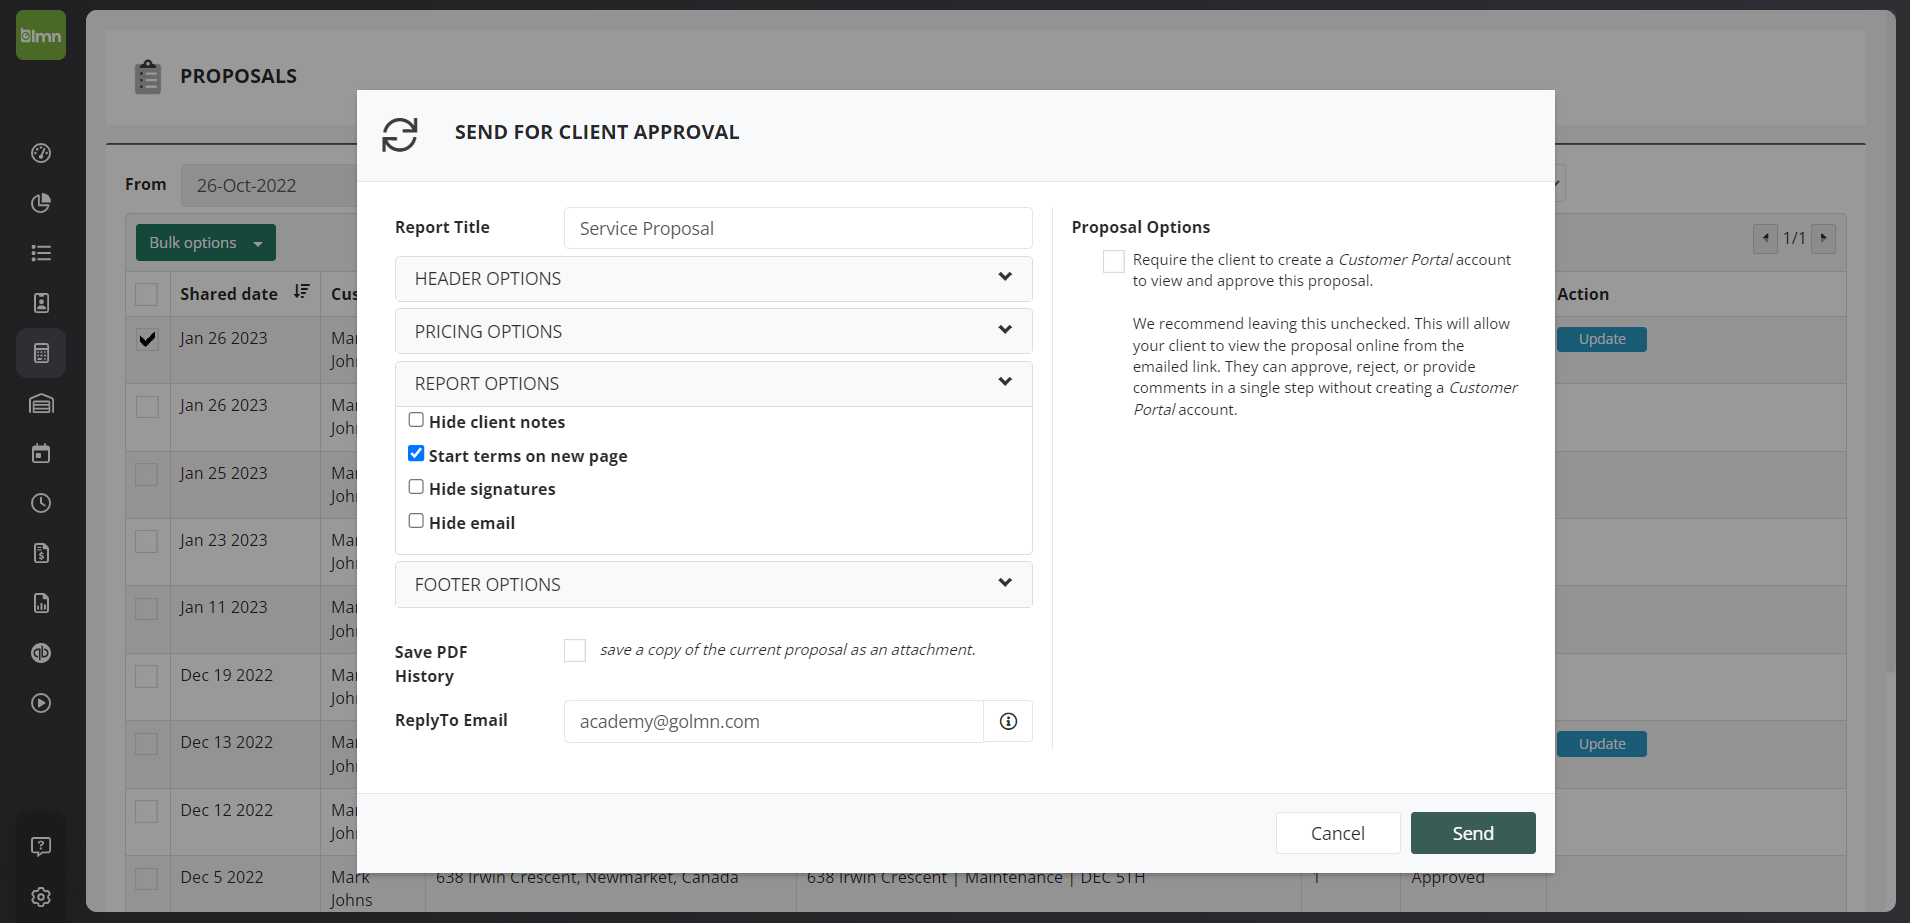Open the clock time-tracking sidebar icon

click(x=41, y=503)
